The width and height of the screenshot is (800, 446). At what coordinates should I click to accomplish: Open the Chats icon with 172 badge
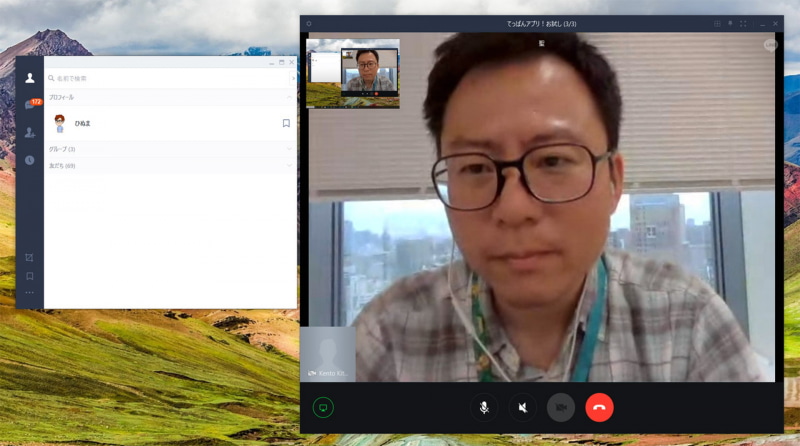click(x=32, y=105)
